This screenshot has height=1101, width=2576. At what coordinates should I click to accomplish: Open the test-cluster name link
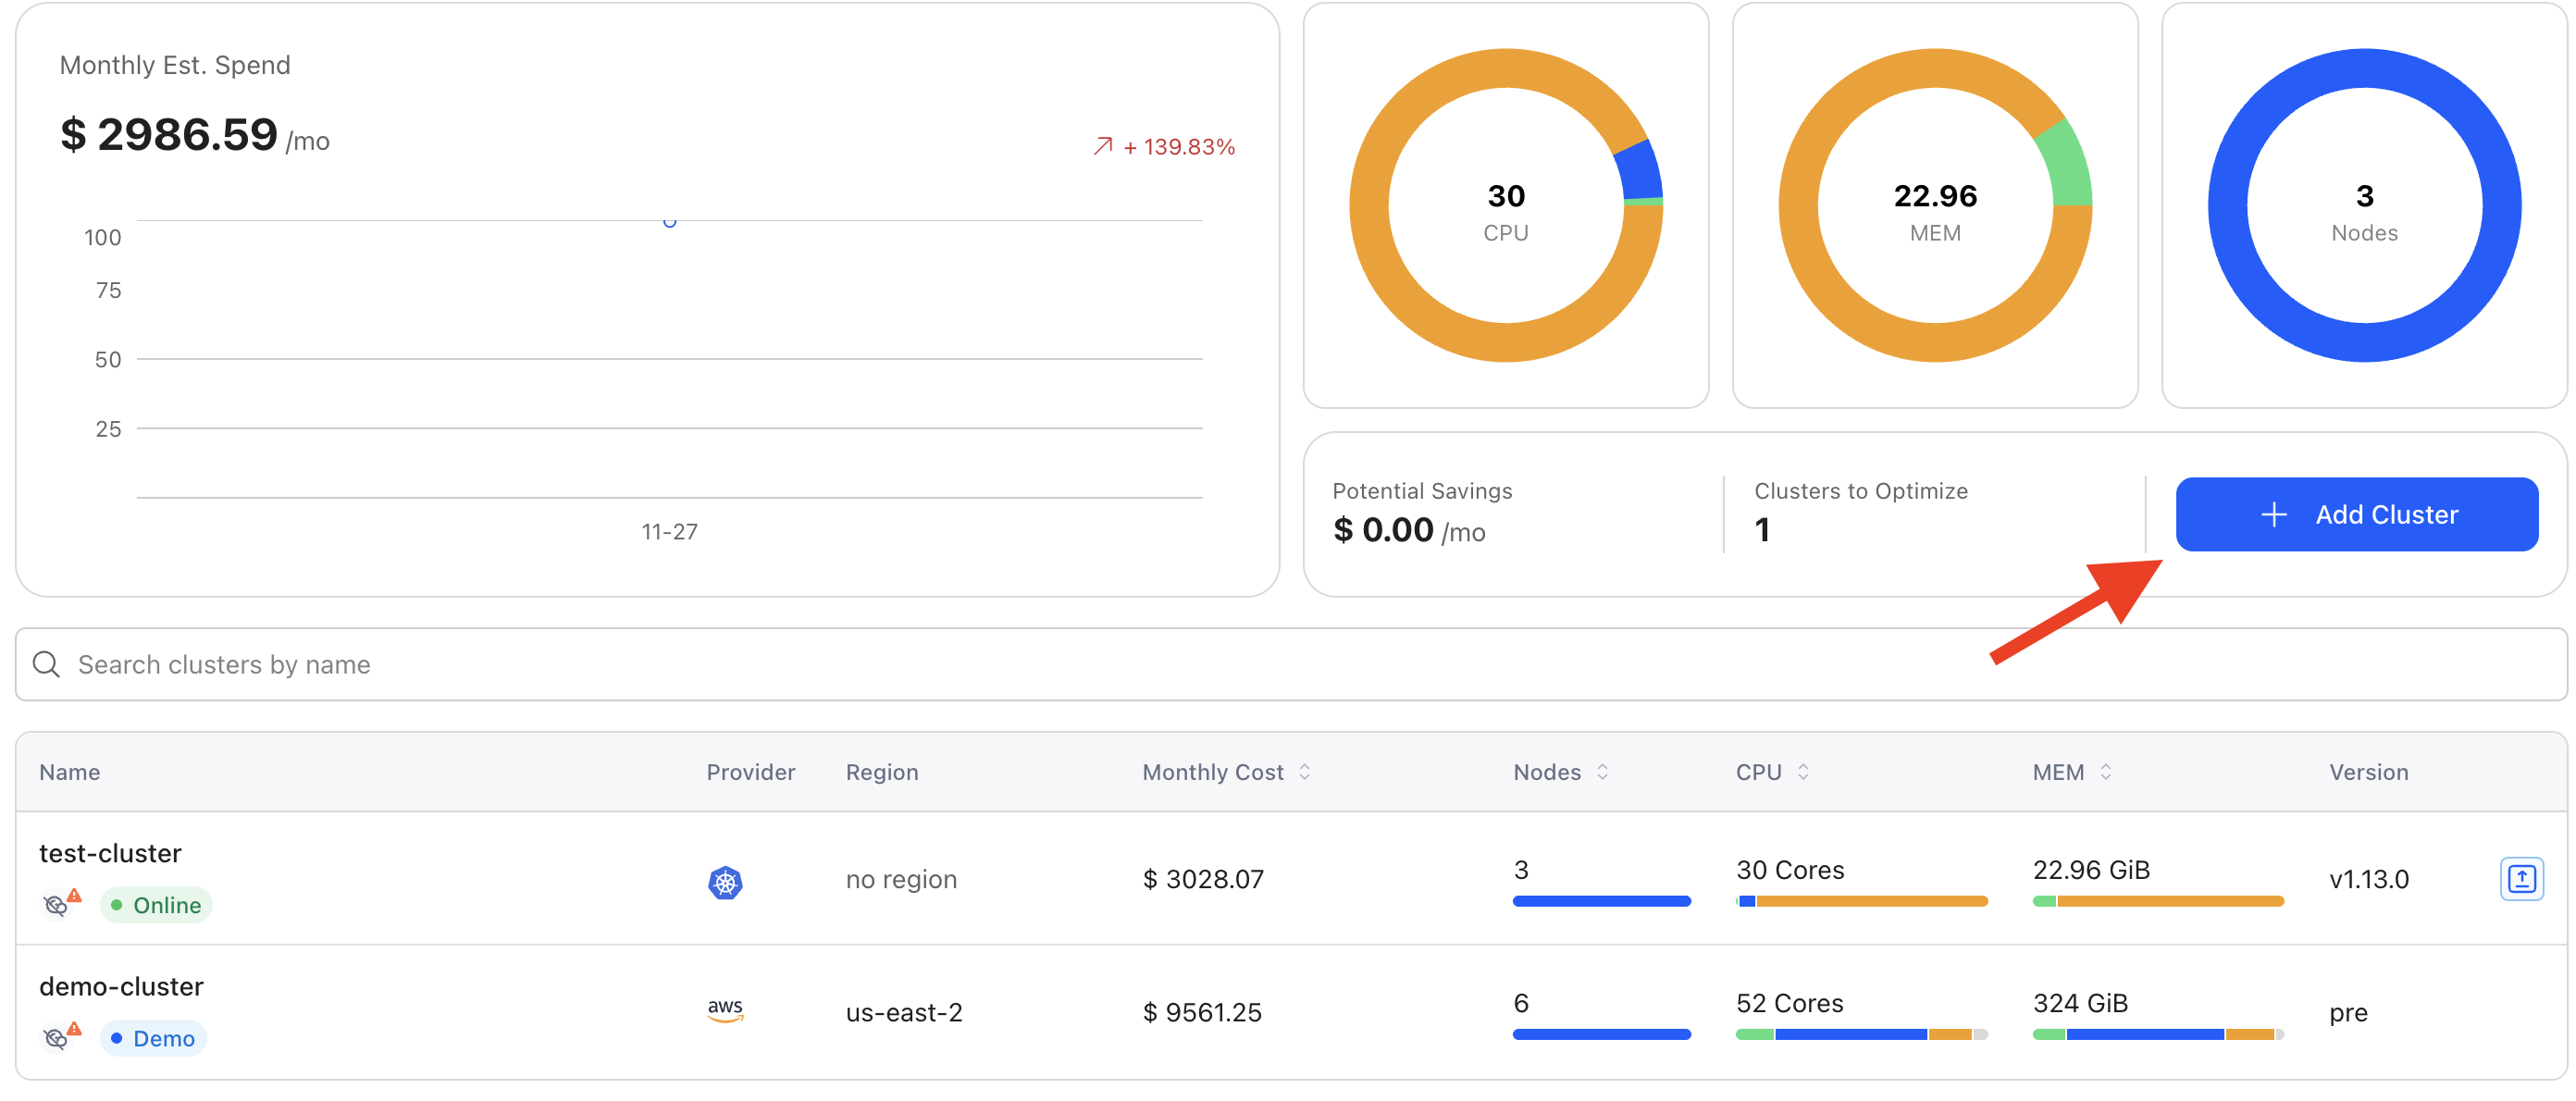point(110,853)
